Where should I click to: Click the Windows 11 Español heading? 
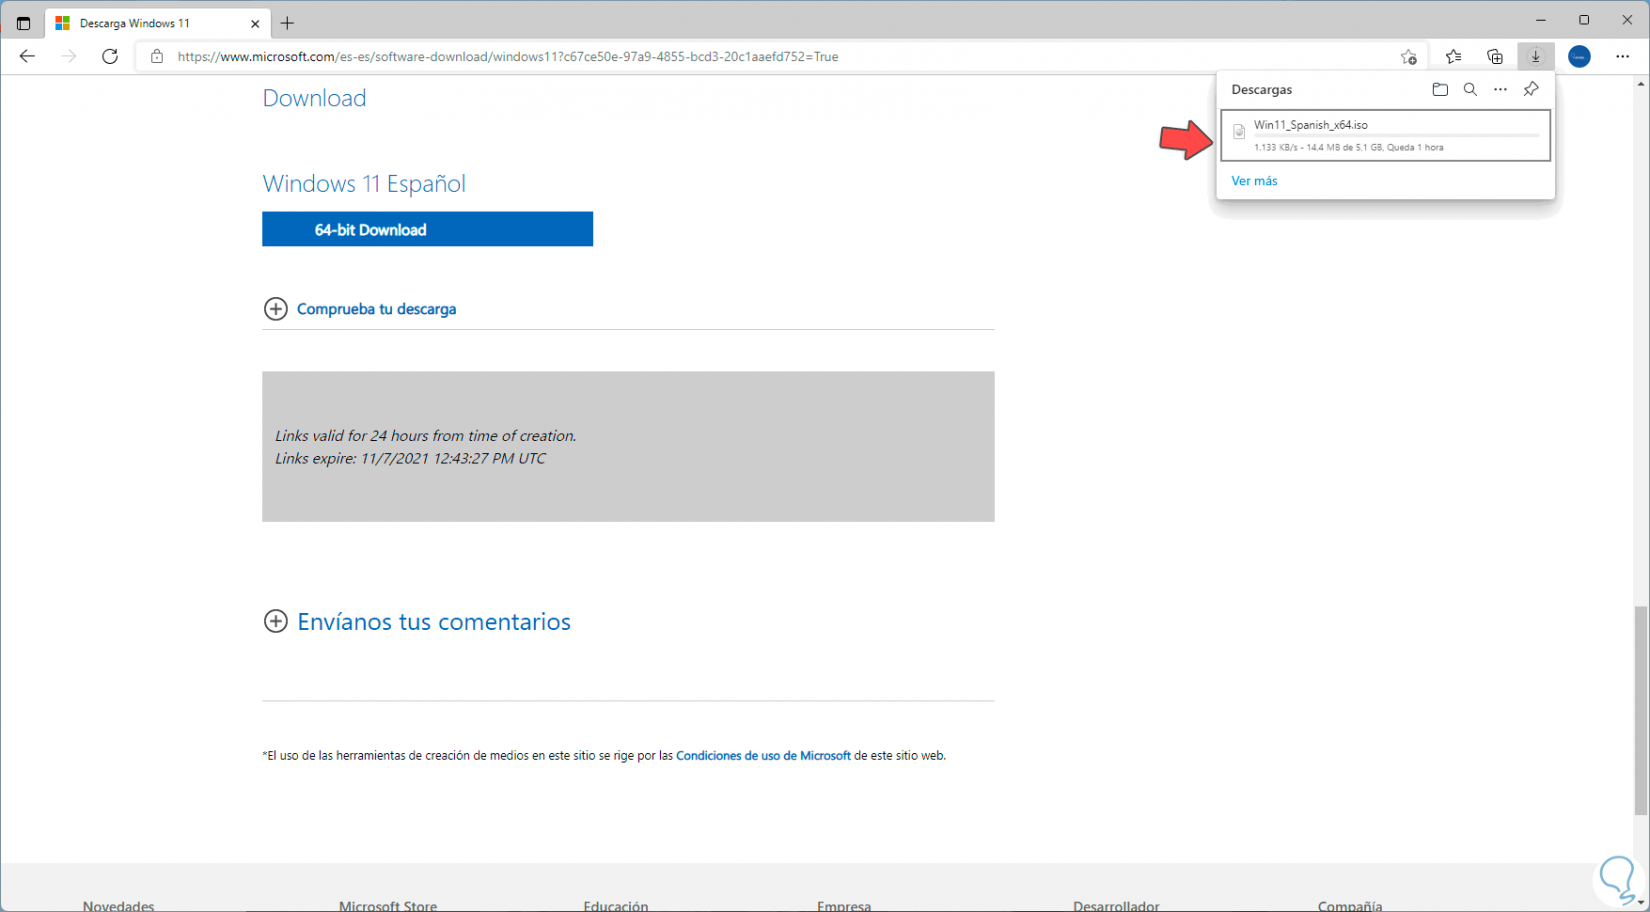(x=364, y=184)
